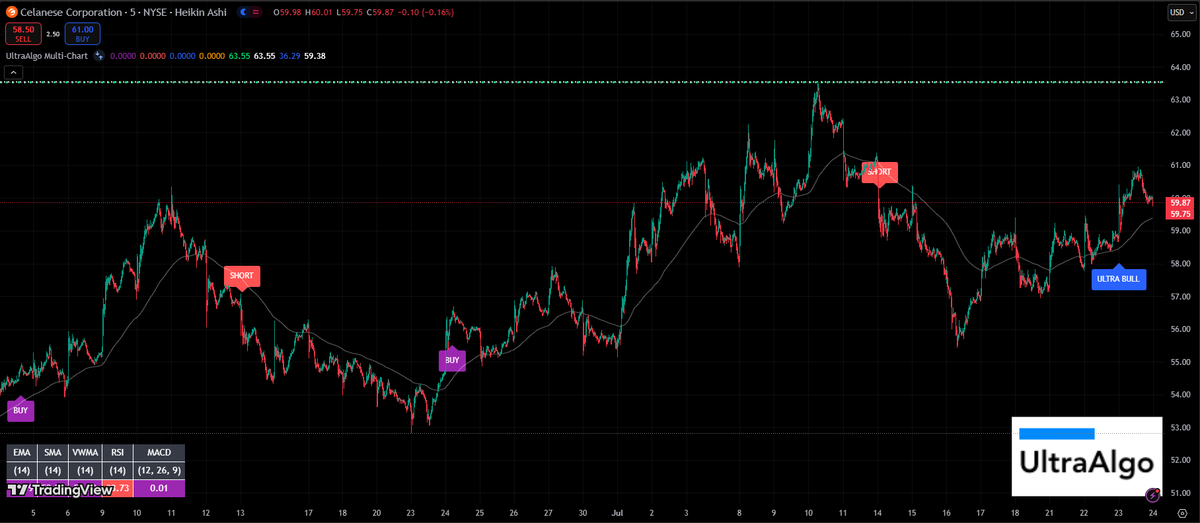Click the red 58.50 SELL button
1200x523 pixels.
tap(21, 34)
